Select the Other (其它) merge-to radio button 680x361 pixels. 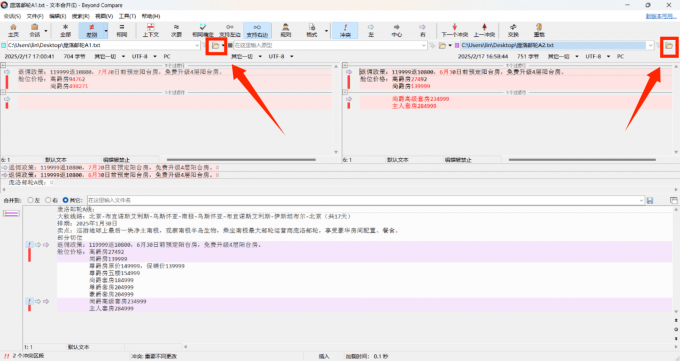pos(65,200)
